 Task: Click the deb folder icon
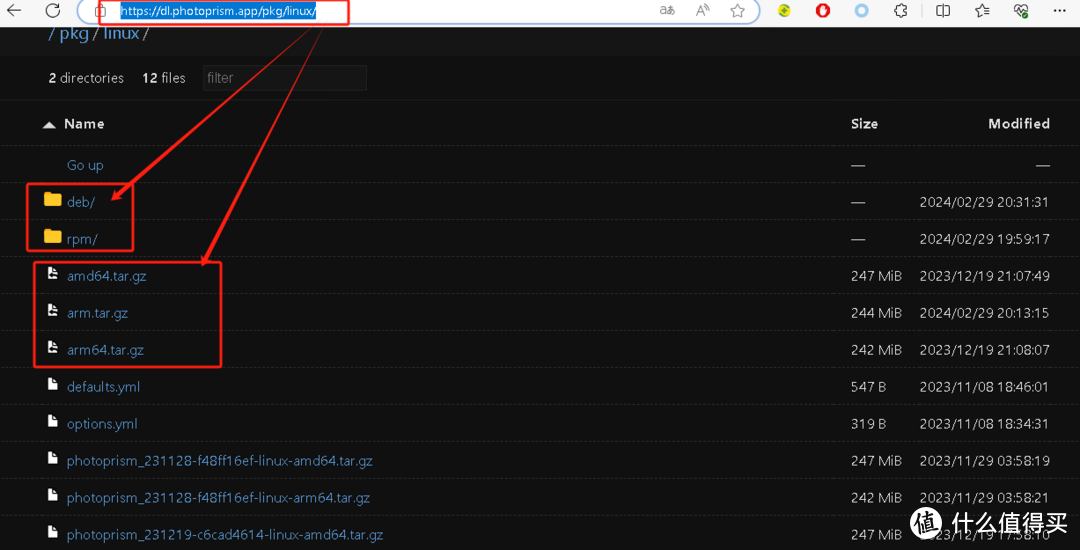[x=52, y=200]
